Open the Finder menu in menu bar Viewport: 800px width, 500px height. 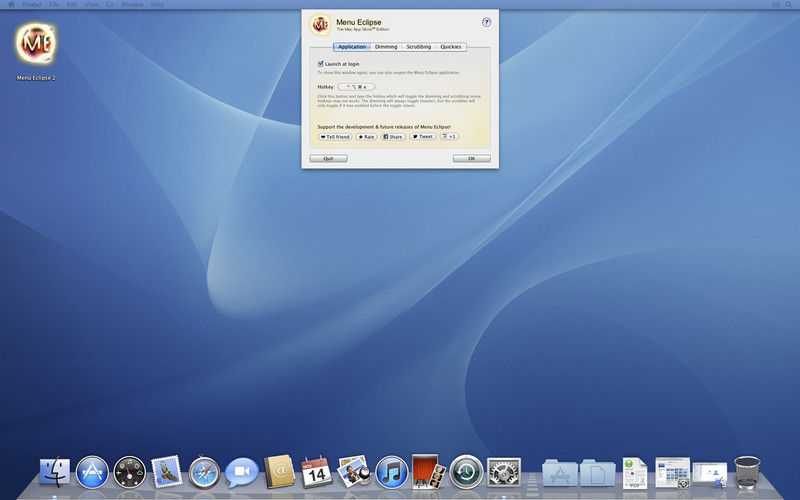(x=32, y=5)
